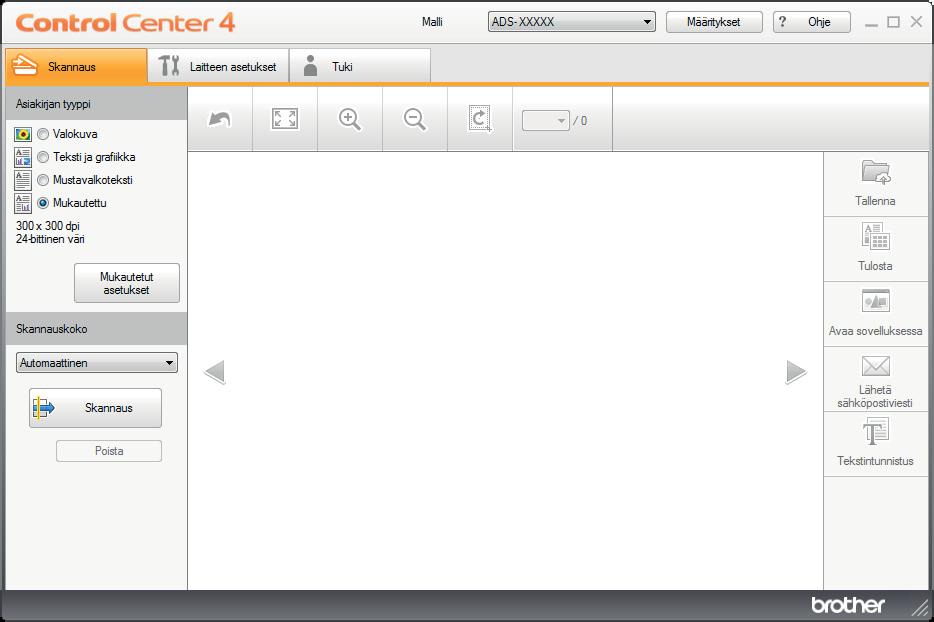Select the Teksti ja grafiikka radio button
The image size is (934, 622).
43,157
